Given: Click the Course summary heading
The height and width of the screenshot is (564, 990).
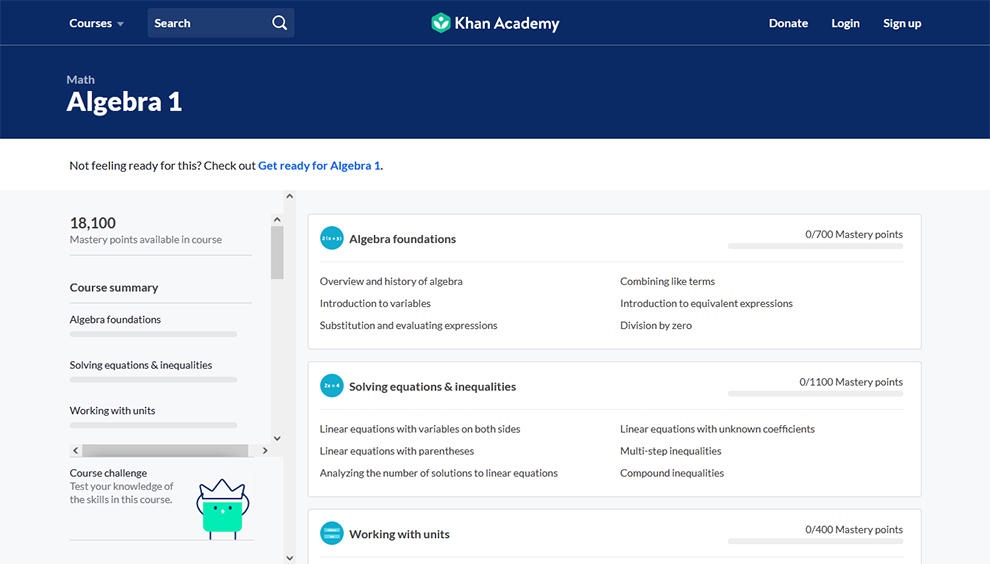Looking at the screenshot, I should click(x=114, y=287).
